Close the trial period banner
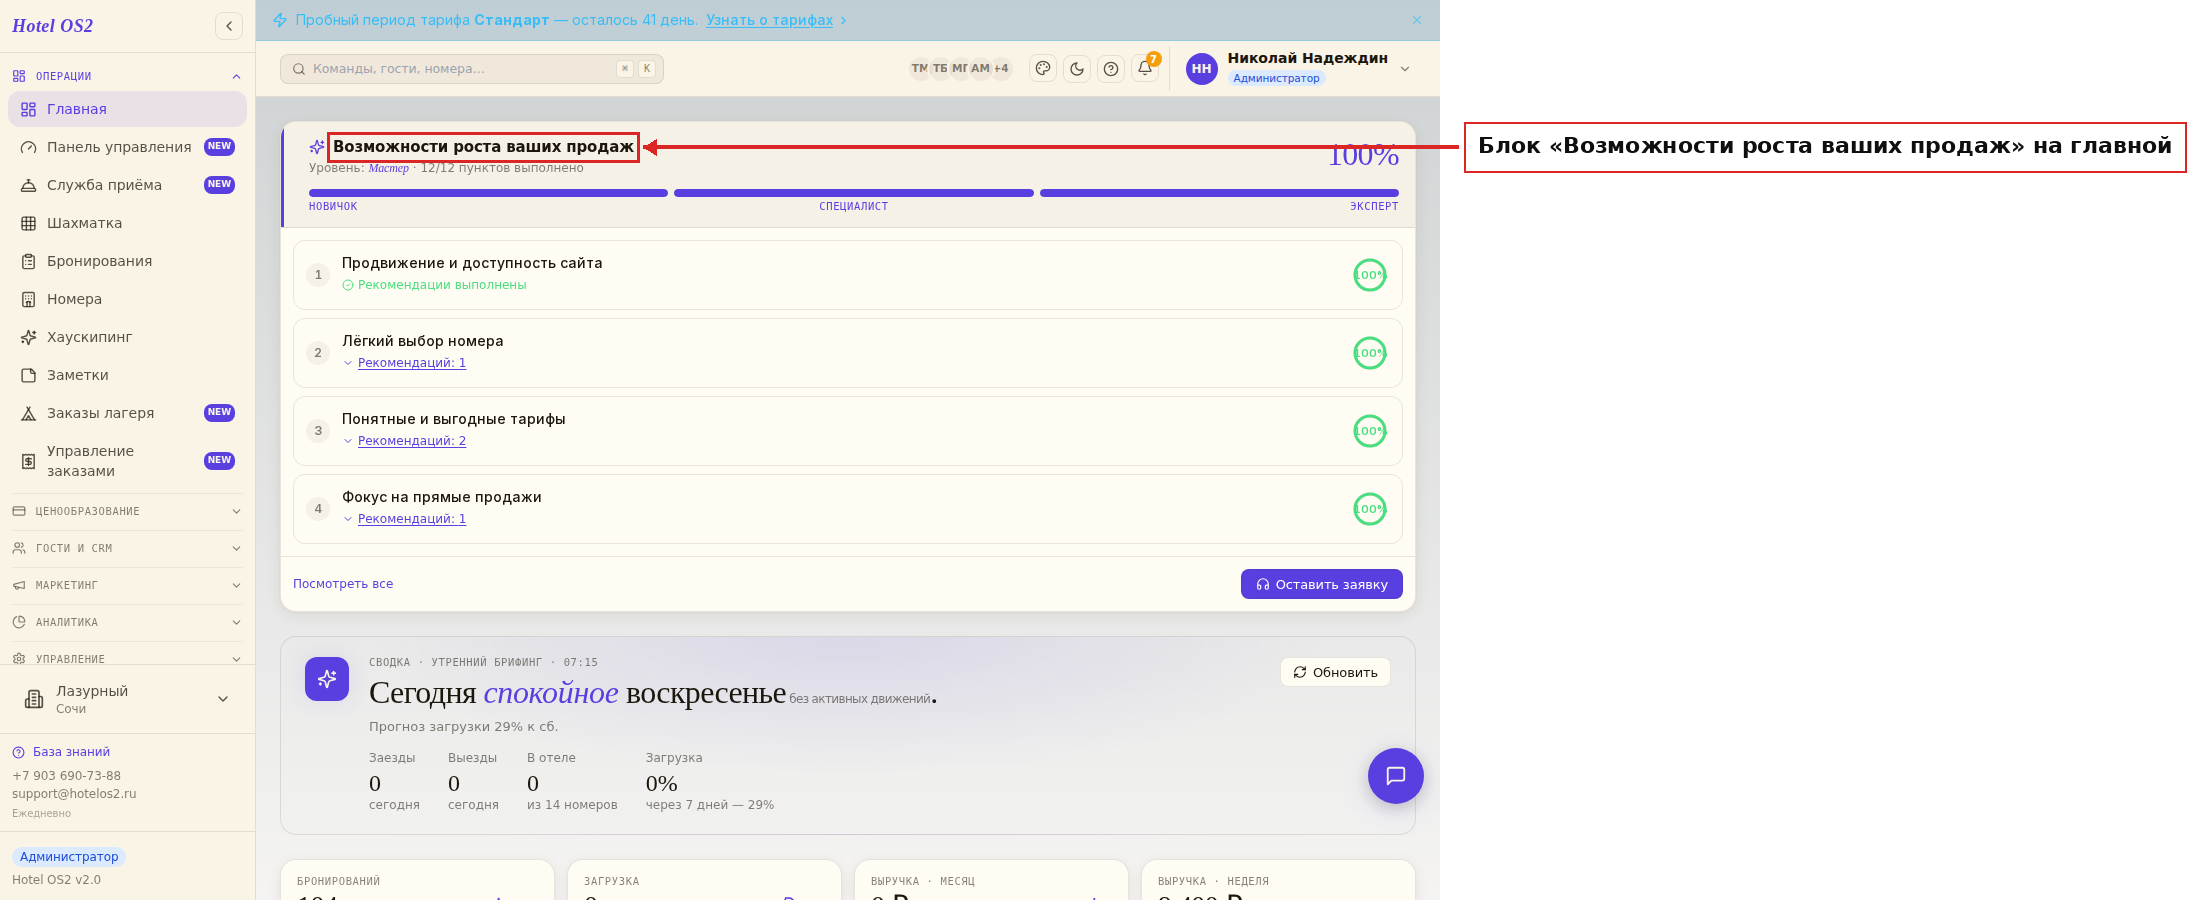Screen dimensions: 2210x900 pos(1417,20)
